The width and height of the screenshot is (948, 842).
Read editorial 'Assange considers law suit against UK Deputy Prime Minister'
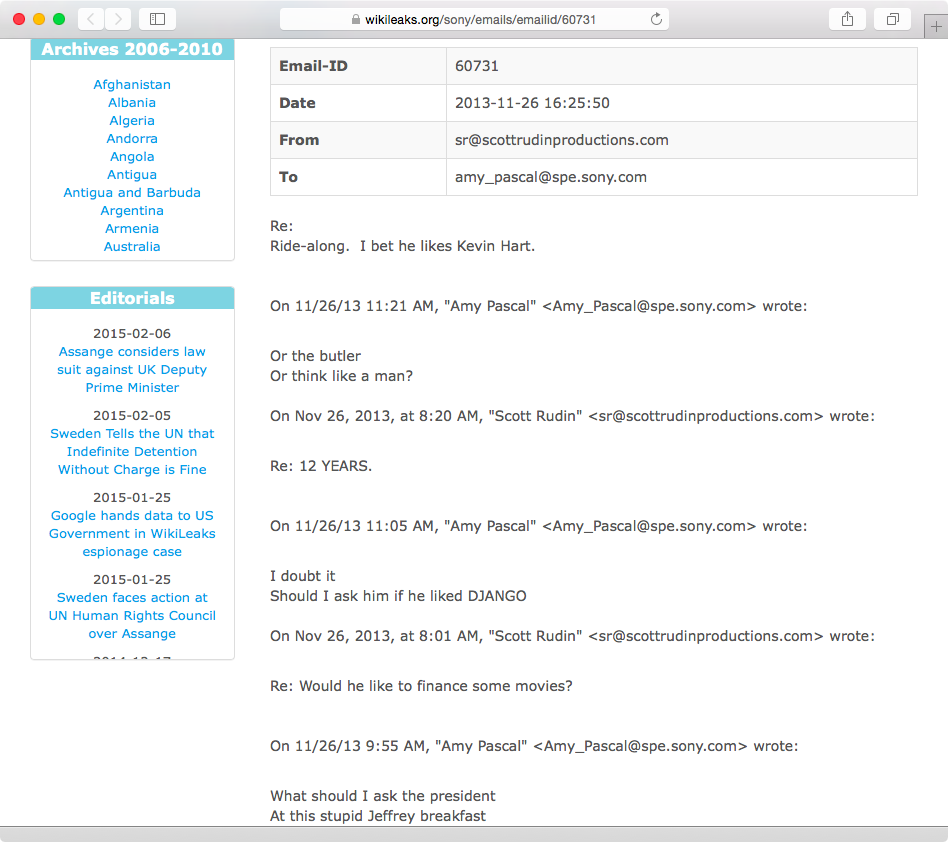[132, 369]
